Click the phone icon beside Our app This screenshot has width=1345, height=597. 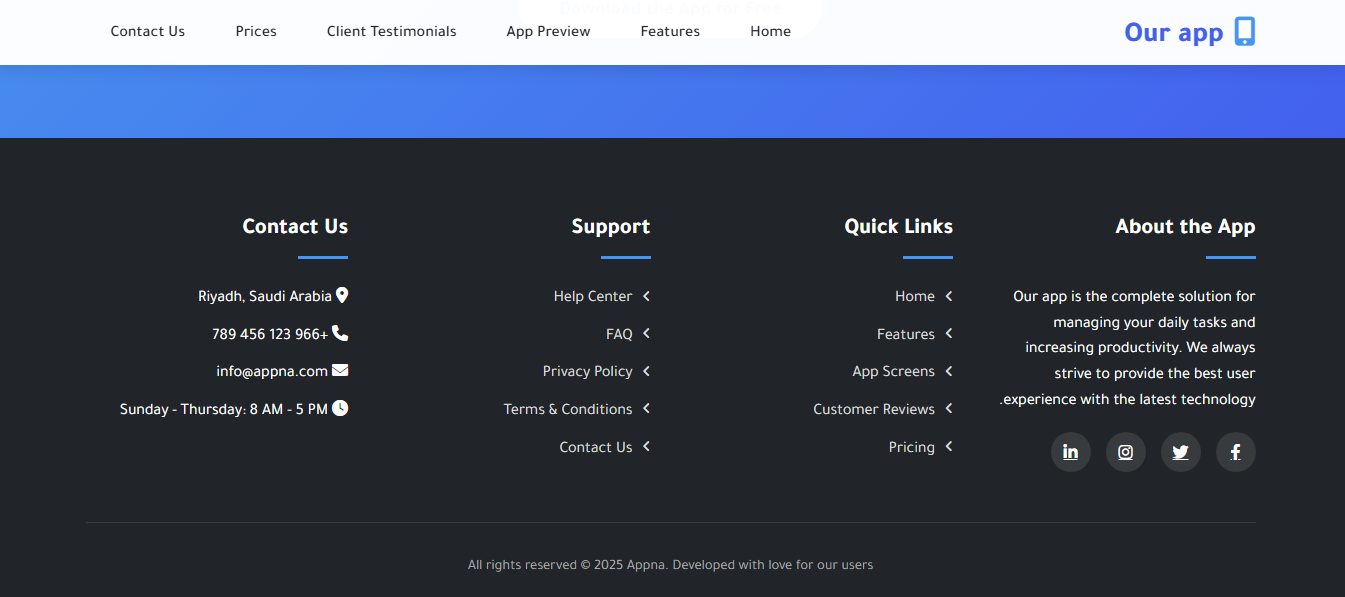pyautogui.click(x=1244, y=32)
